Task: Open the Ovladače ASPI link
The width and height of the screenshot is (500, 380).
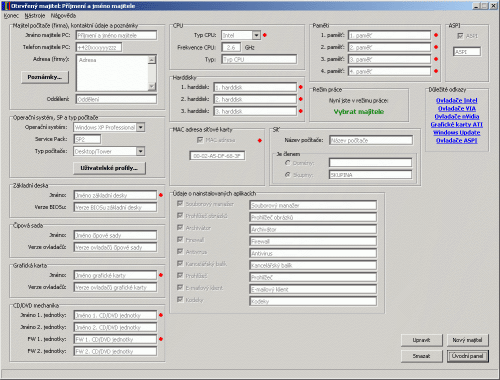Action: point(457,140)
